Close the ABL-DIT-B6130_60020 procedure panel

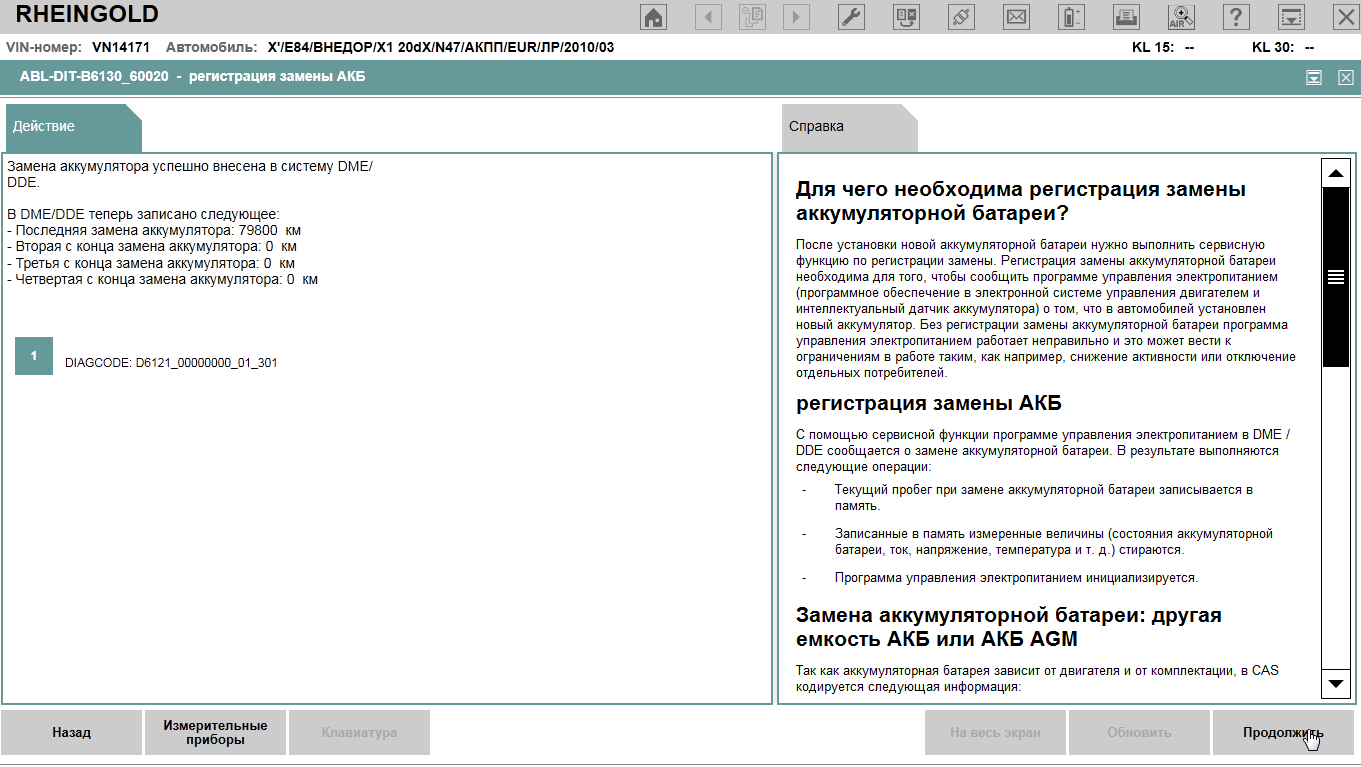tap(1346, 77)
